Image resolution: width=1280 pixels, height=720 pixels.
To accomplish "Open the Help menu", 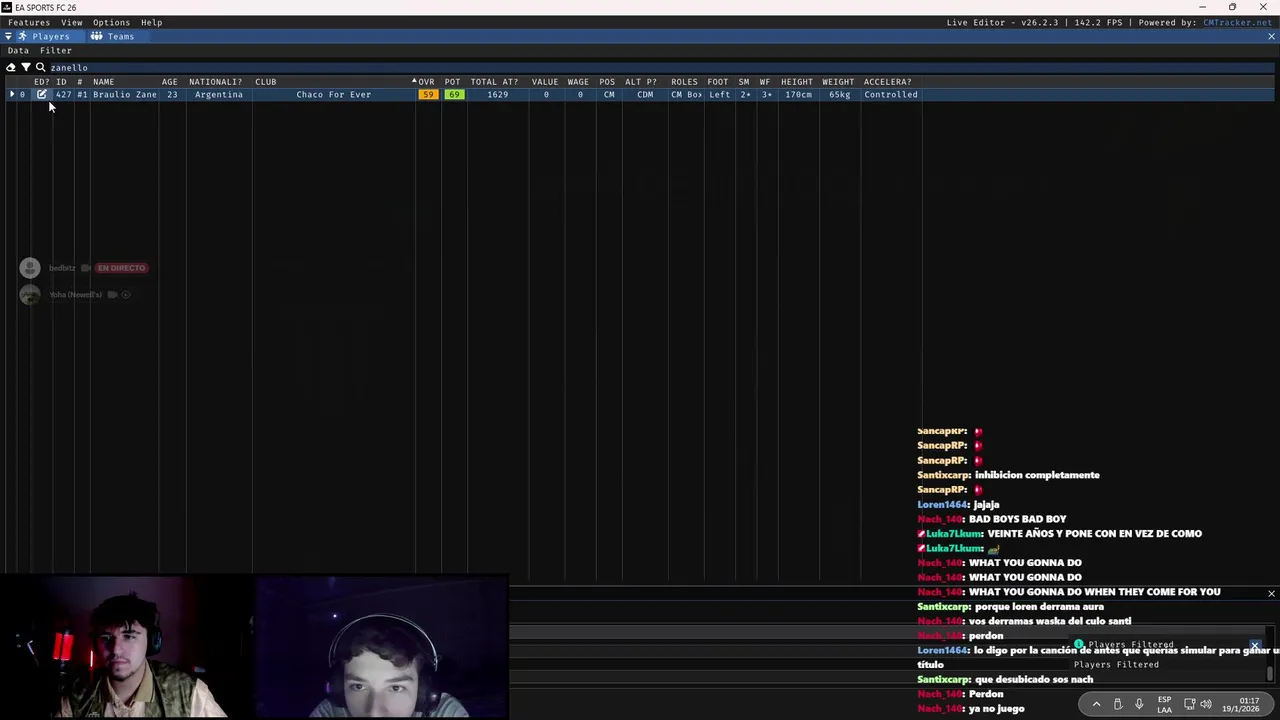I will (151, 22).
